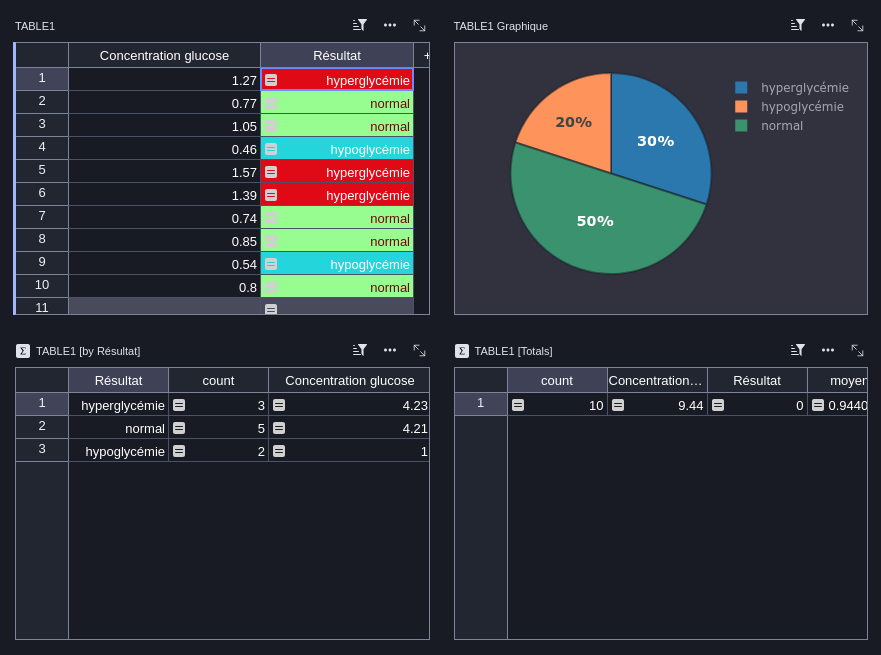Screen dimensions: 881x655
Task: Expand the TABLE1 [Totals] widget
Action: pos(857,351)
